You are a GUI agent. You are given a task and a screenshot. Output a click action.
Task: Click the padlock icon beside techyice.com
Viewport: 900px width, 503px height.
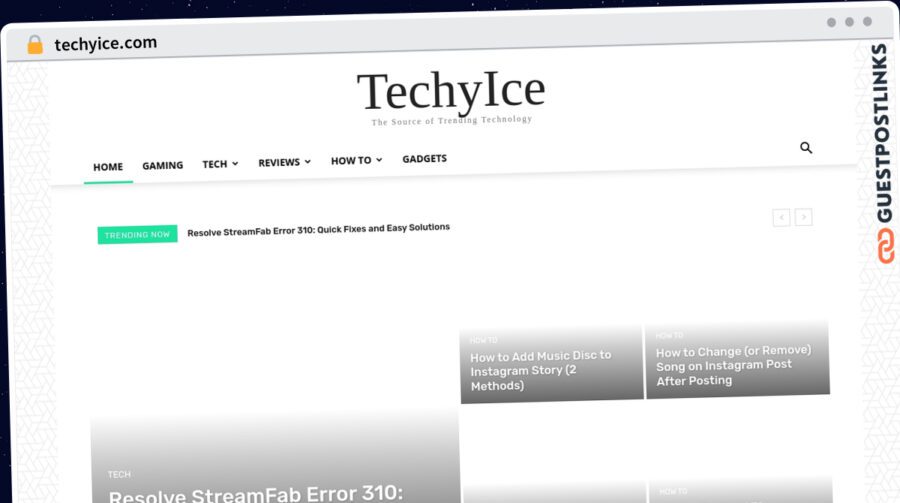tap(35, 44)
